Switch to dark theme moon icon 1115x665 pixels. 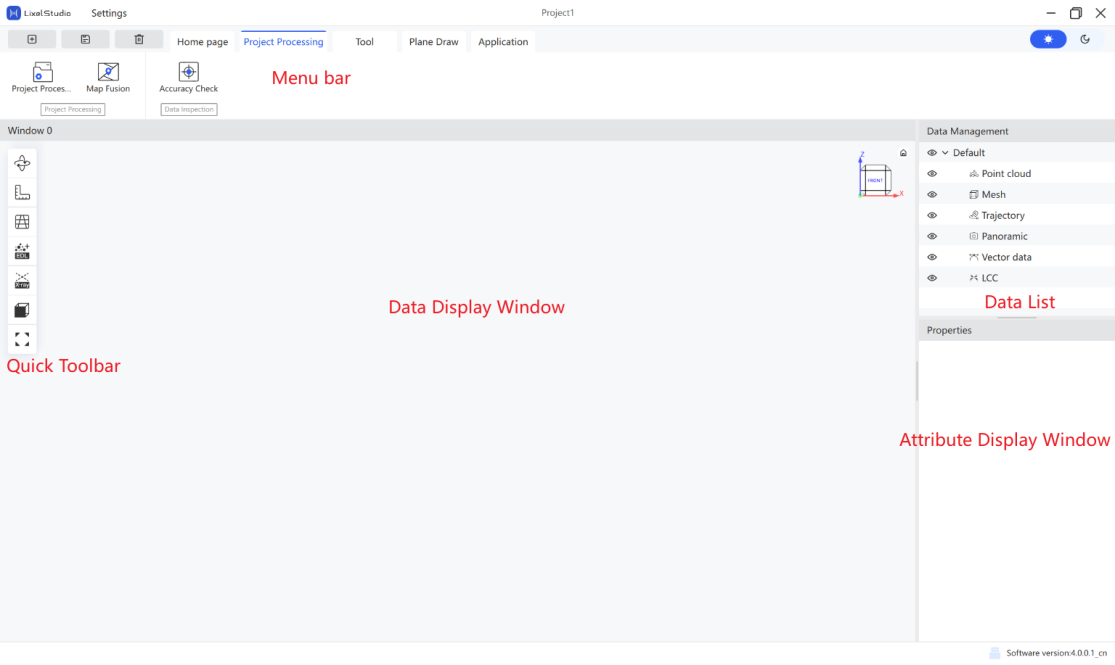coord(1085,39)
